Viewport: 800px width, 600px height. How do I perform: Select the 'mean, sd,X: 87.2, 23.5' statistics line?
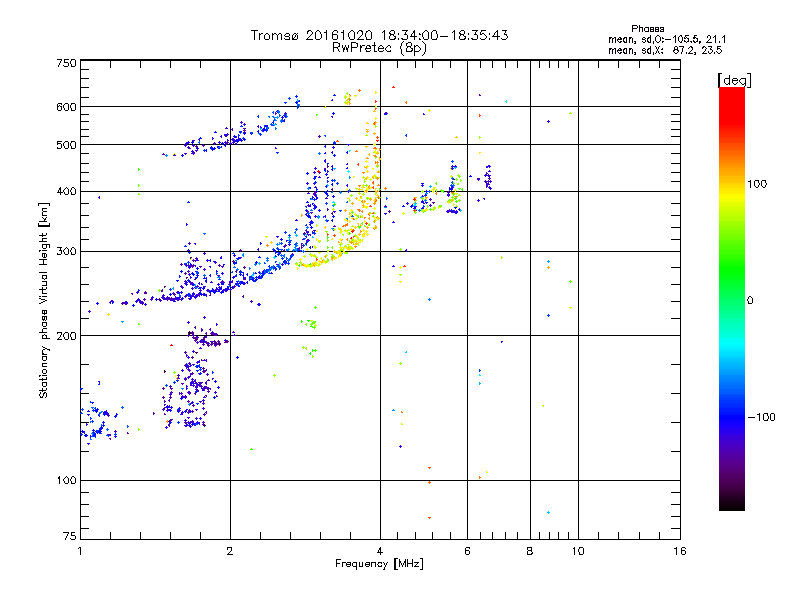[665, 51]
